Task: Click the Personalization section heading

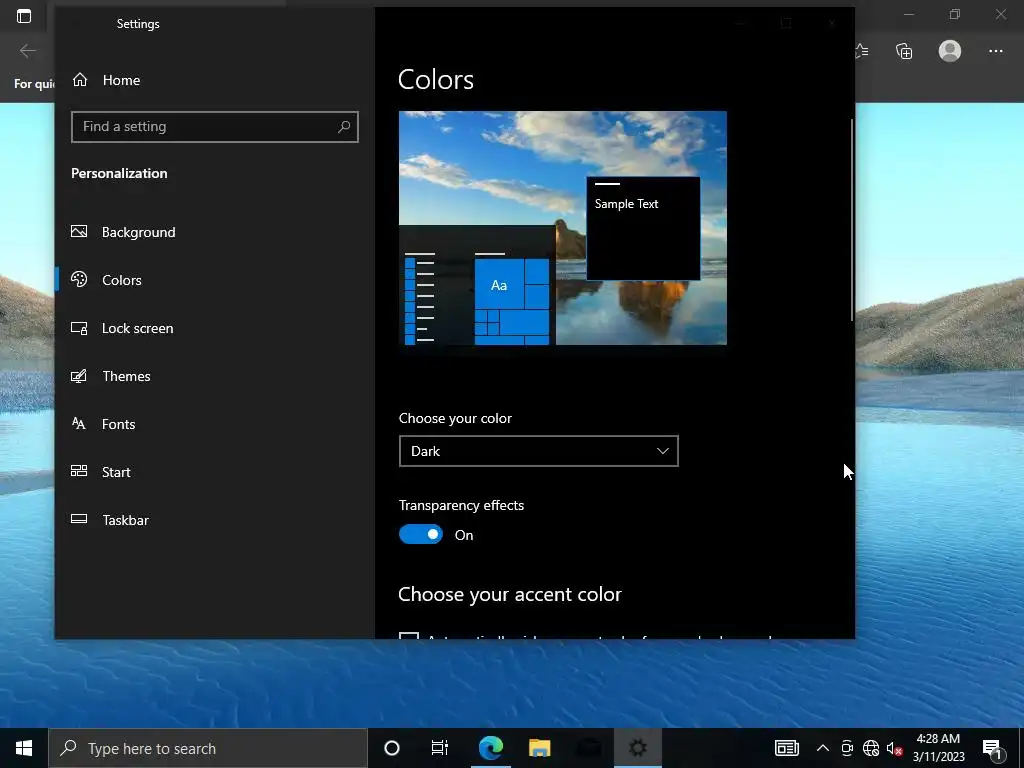Action: pyautogui.click(x=120, y=173)
